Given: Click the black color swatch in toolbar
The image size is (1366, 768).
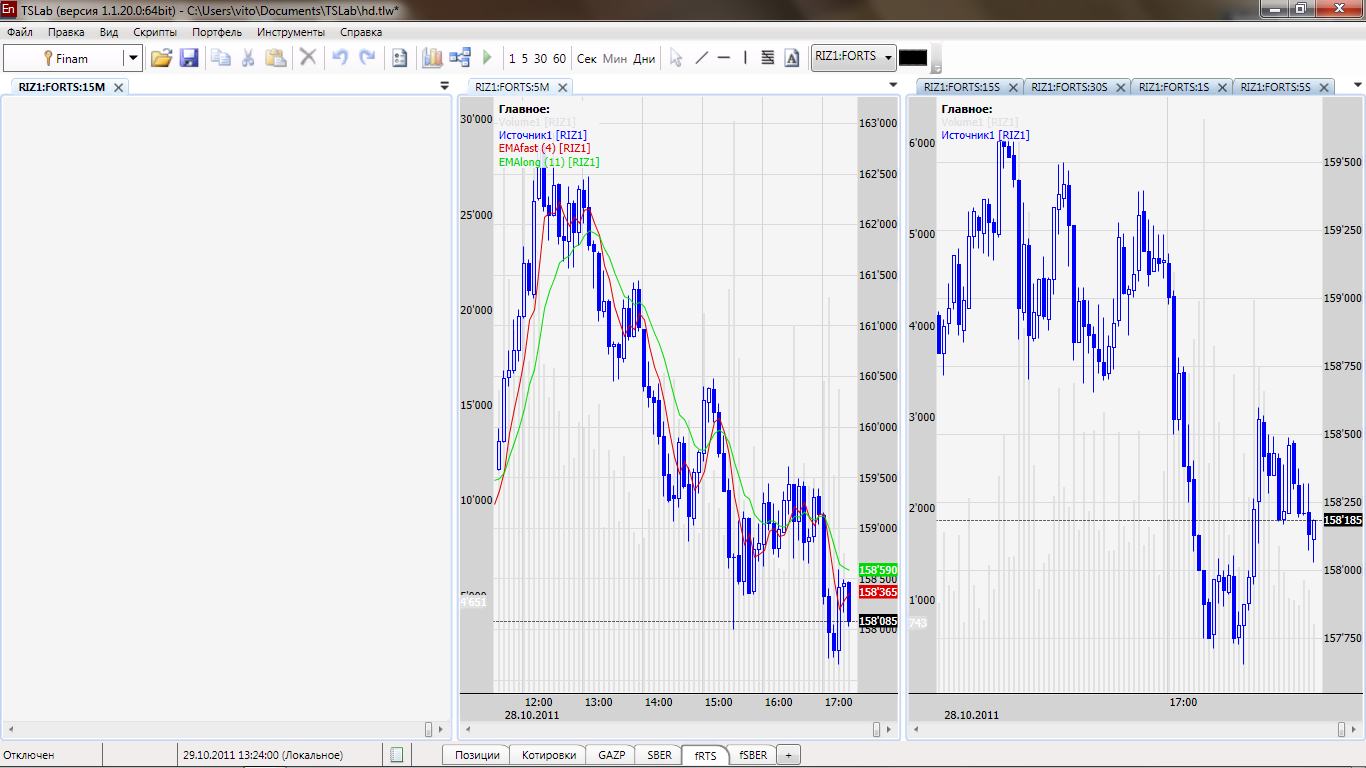Looking at the screenshot, I should (x=913, y=58).
